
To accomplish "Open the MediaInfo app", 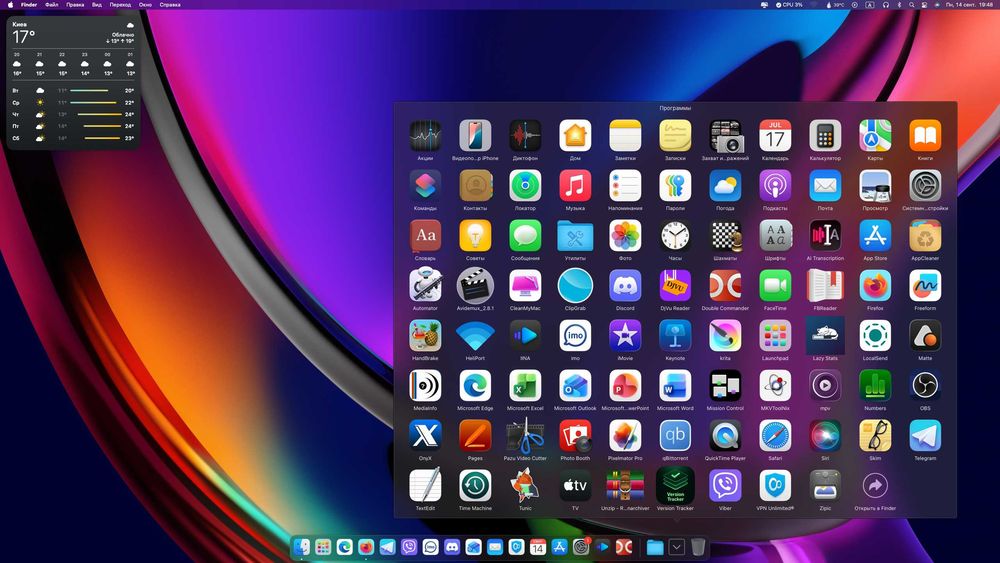I will pos(425,386).
